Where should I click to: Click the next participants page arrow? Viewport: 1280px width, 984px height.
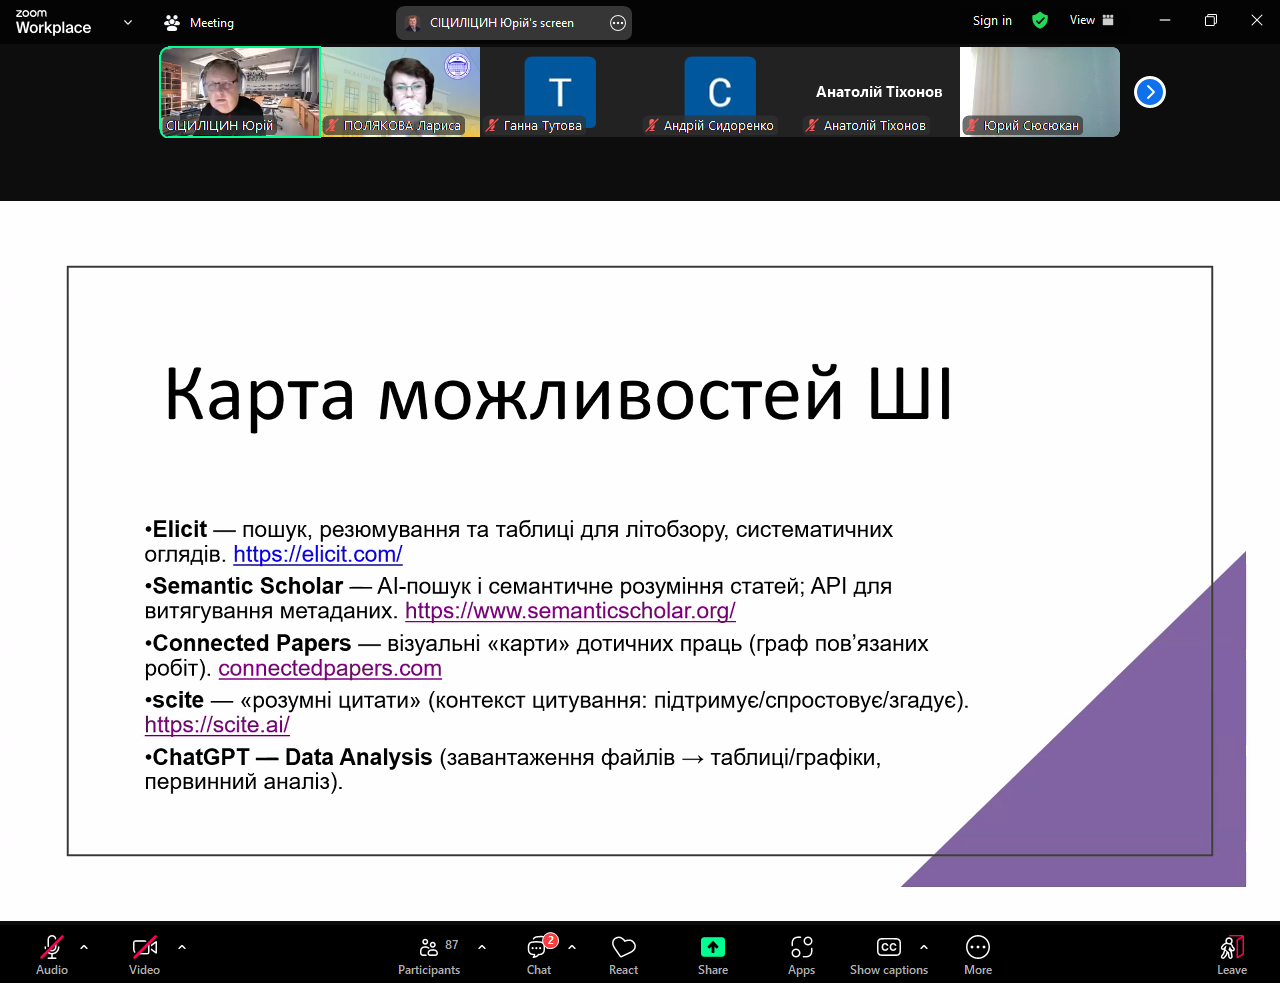1149,92
